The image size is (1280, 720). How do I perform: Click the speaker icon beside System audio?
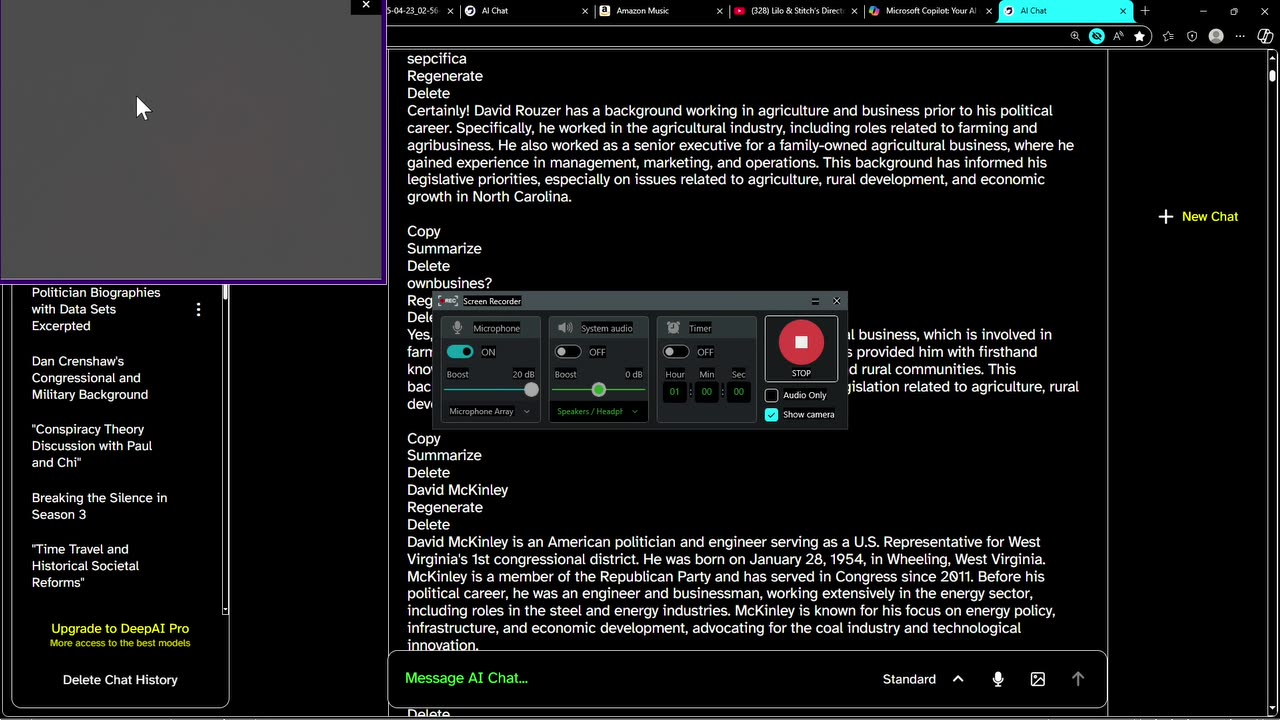(565, 328)
